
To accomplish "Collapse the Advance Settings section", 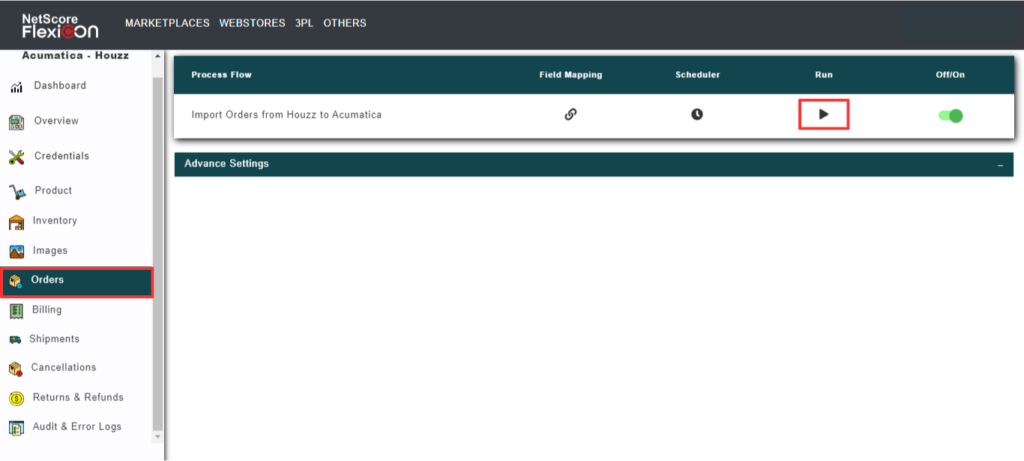I will pyautogui.click(x=1000, y=164).
